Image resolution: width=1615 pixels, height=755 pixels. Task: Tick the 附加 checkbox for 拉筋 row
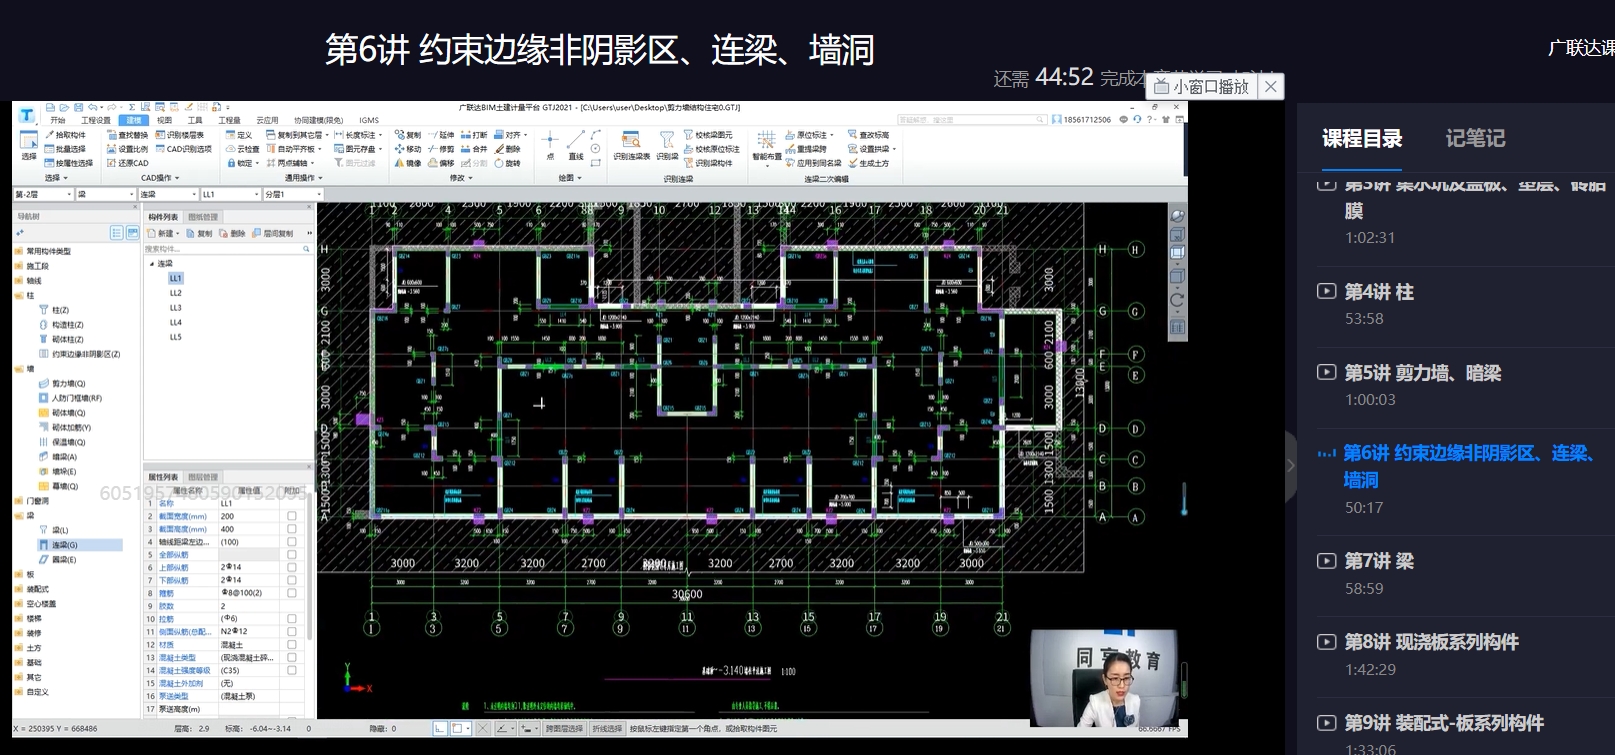(x=292, y=619)
